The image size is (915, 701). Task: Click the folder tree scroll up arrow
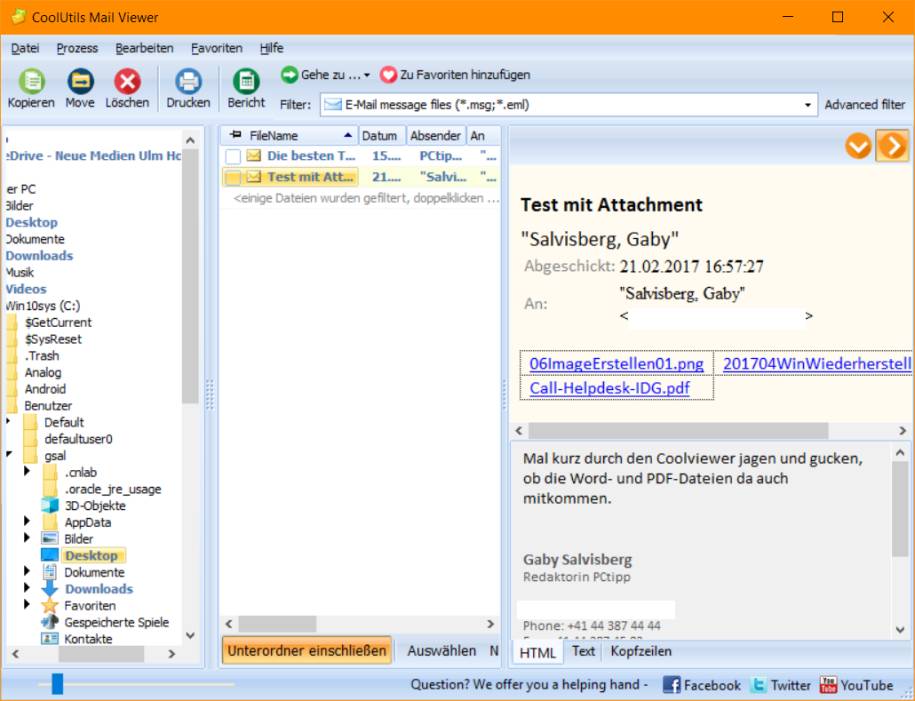tap(190, 140)
